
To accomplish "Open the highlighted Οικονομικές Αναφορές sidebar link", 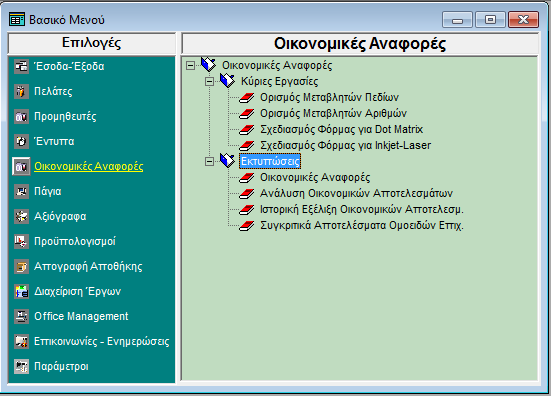I will [89, 166].
